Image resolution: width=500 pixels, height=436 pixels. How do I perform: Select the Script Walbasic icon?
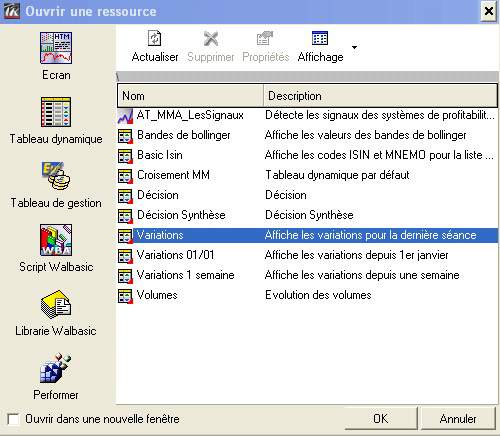pyautogui.click(x=56, y=240)
